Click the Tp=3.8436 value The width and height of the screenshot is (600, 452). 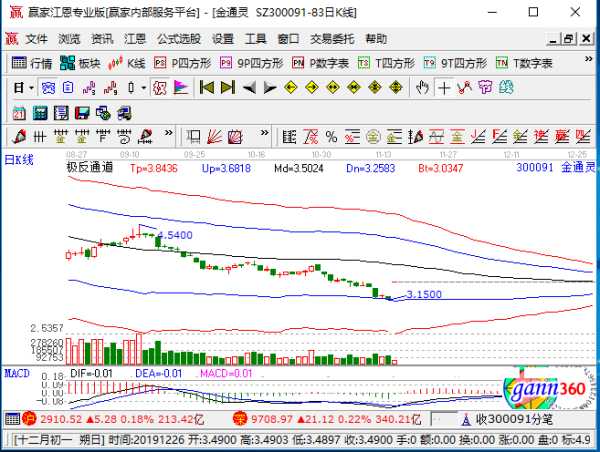tap(154, 168)
